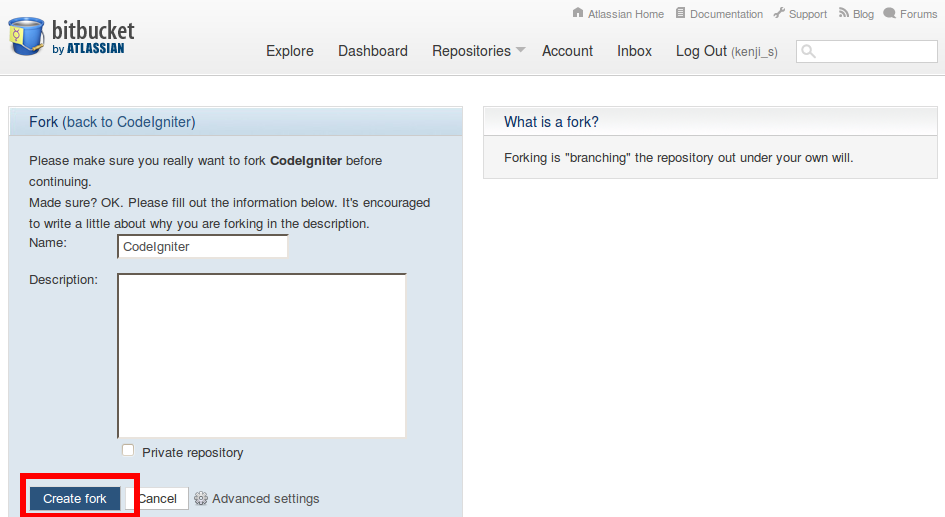Click the Support wrench icon
The width and height of the screenshot is (945, 517).
click(x=779, y=13)
